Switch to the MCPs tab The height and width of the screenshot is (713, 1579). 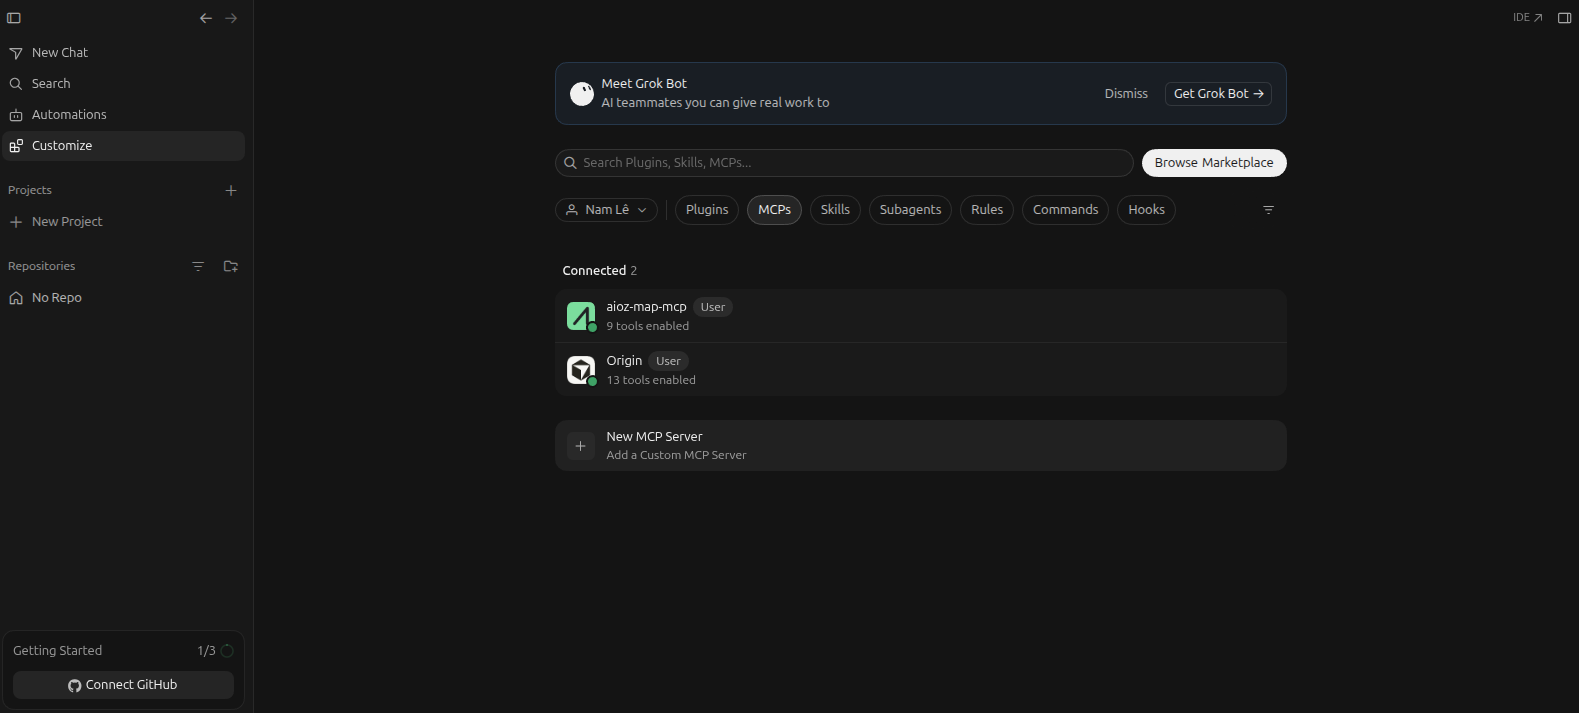coord(774,210)
